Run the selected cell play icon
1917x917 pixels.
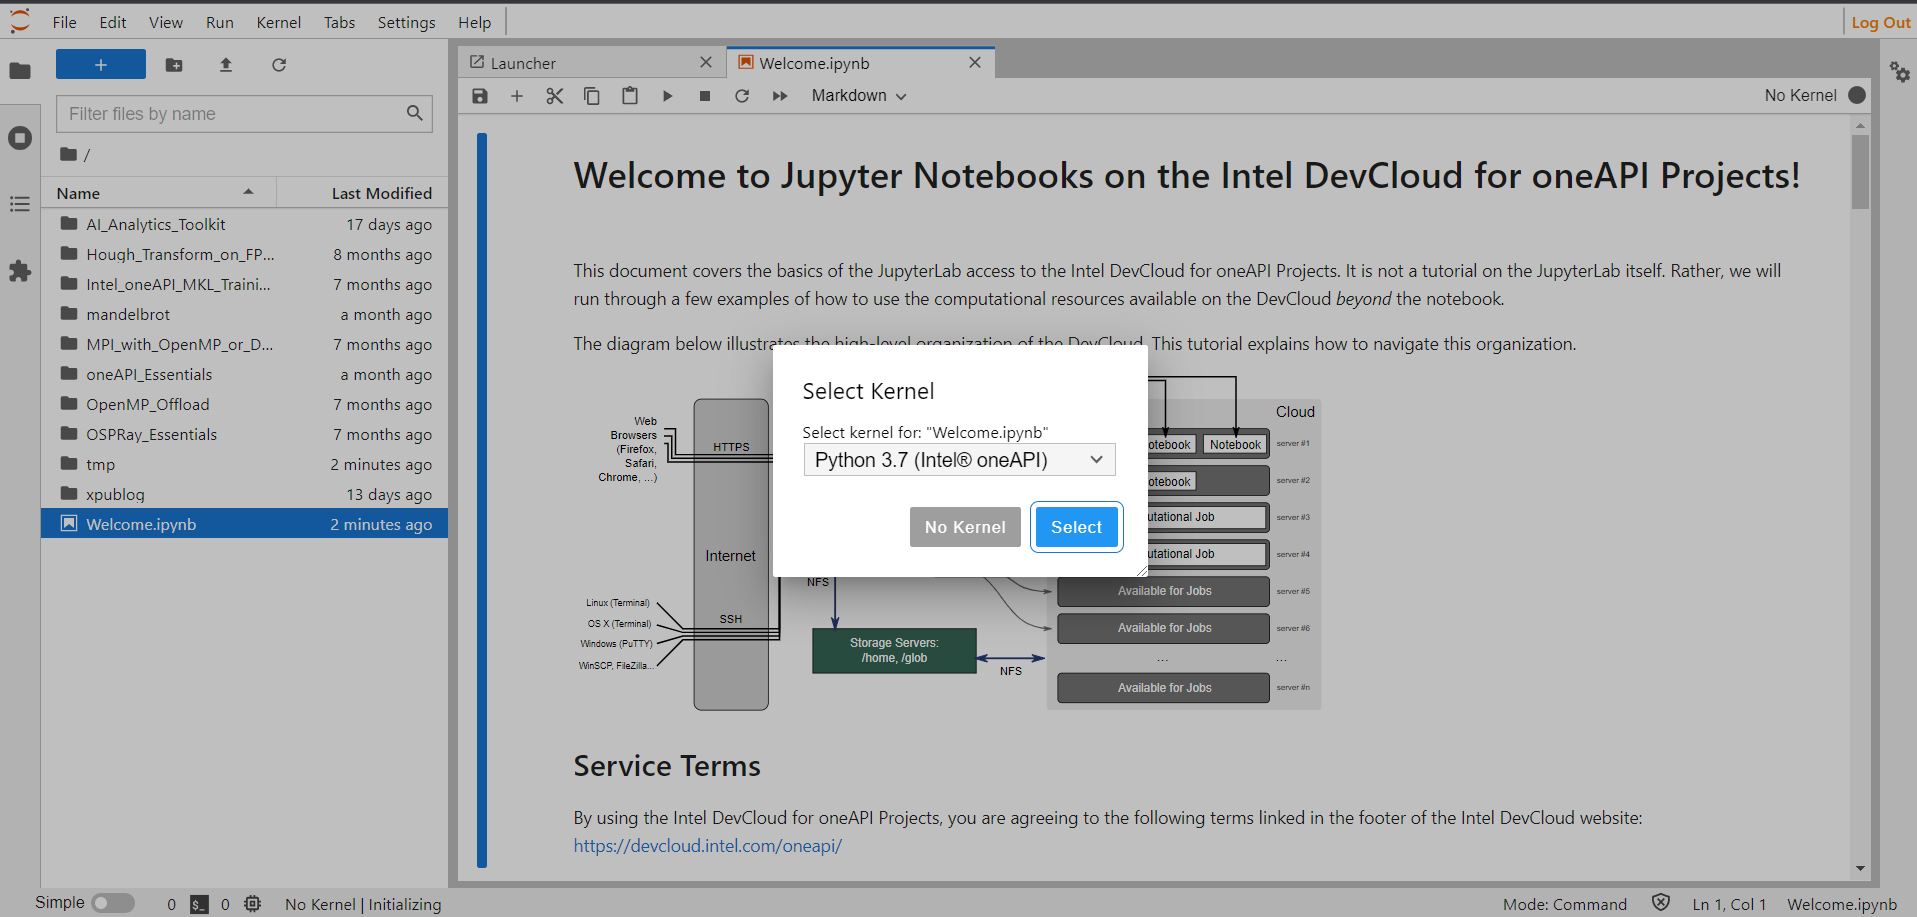(x=667, y=96)
